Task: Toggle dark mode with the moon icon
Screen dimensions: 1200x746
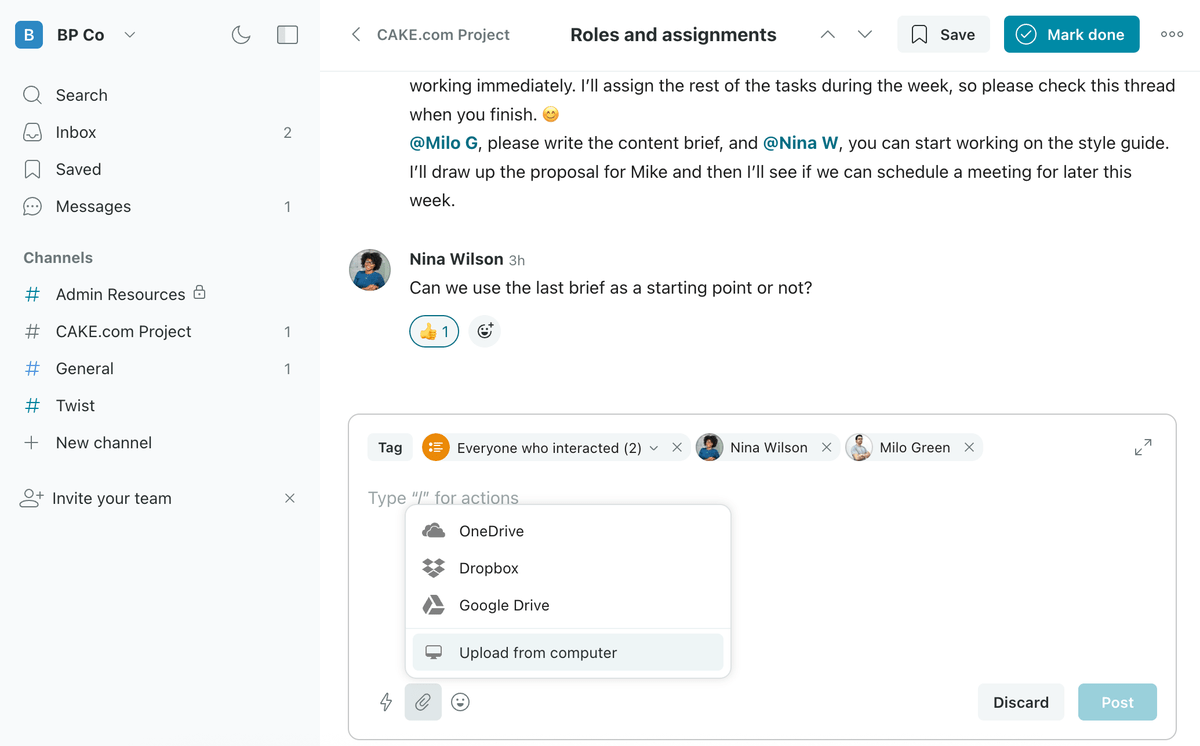Action: (241, 35)
